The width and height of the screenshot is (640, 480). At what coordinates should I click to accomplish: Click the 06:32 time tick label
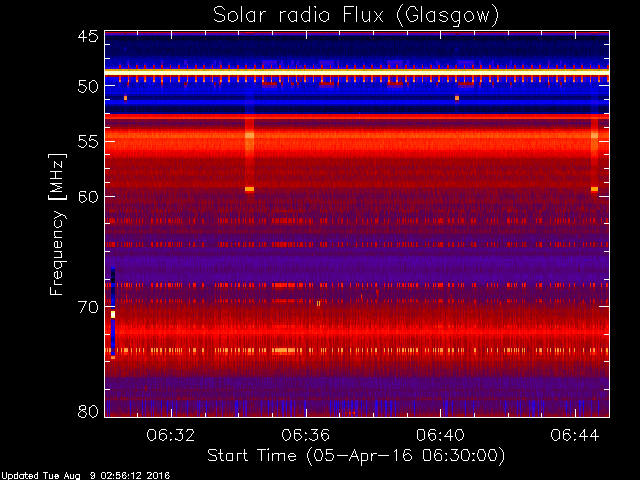click(171, 435)
